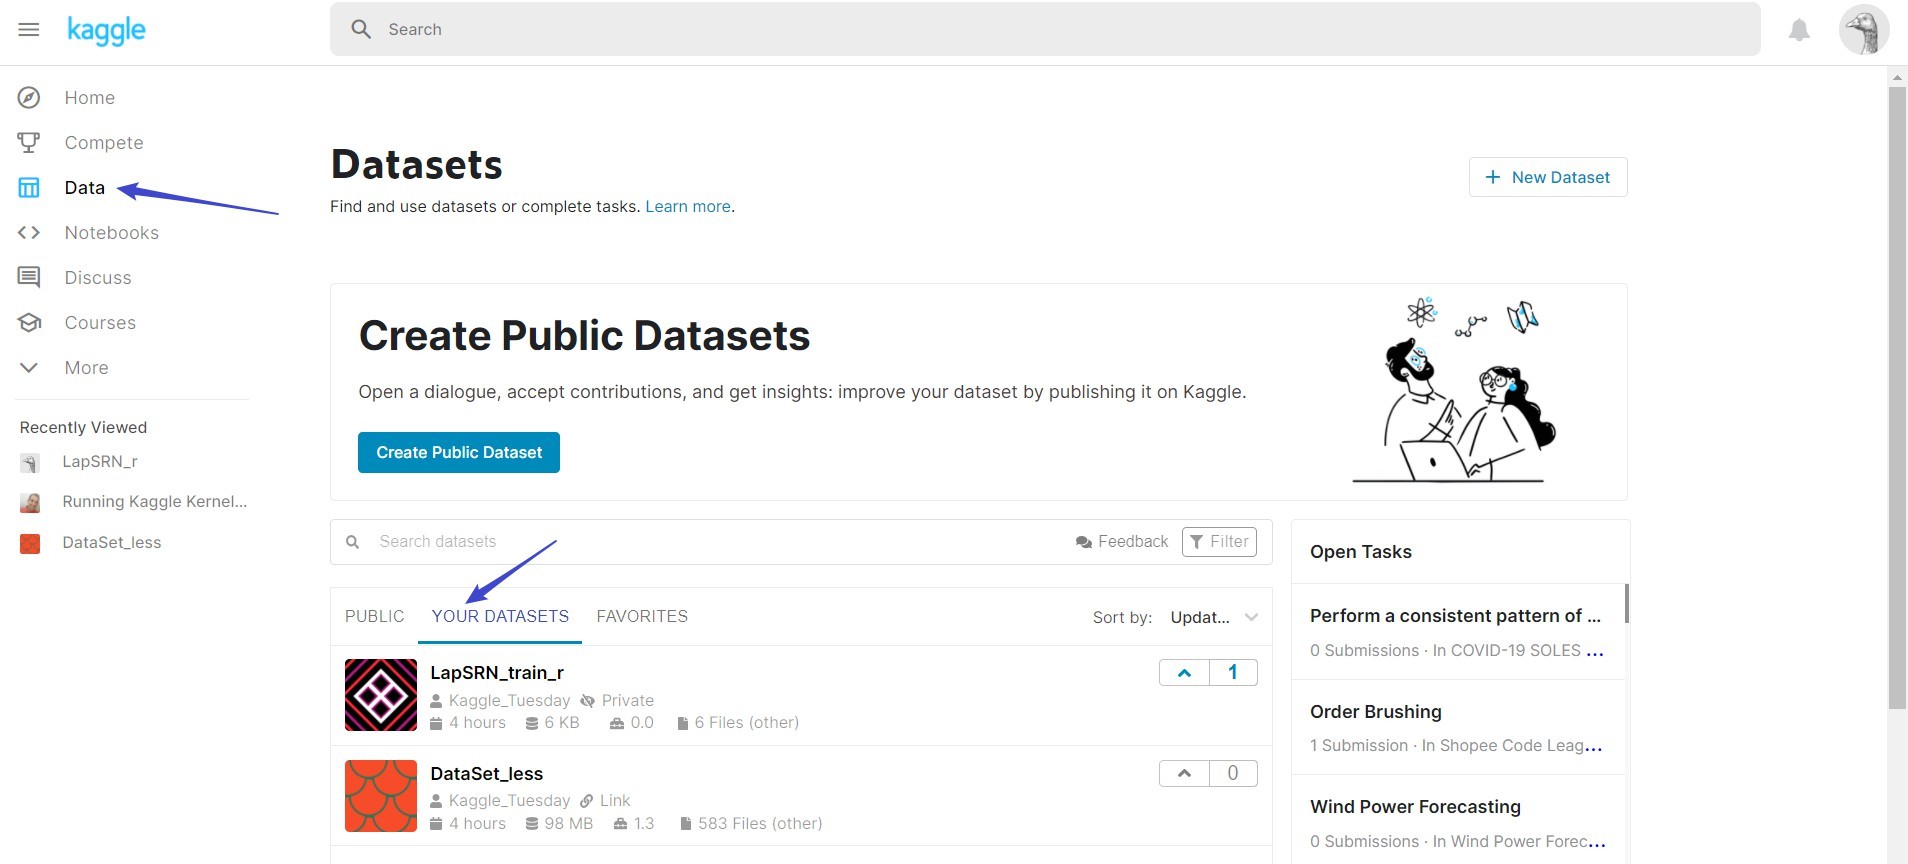
Task: Click vote count 0 for DataSet_less
Action: pos(1233,773)
